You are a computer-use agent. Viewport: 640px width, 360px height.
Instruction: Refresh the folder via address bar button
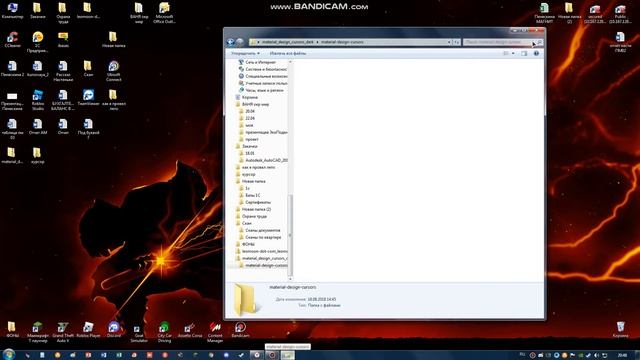(456, 42)
